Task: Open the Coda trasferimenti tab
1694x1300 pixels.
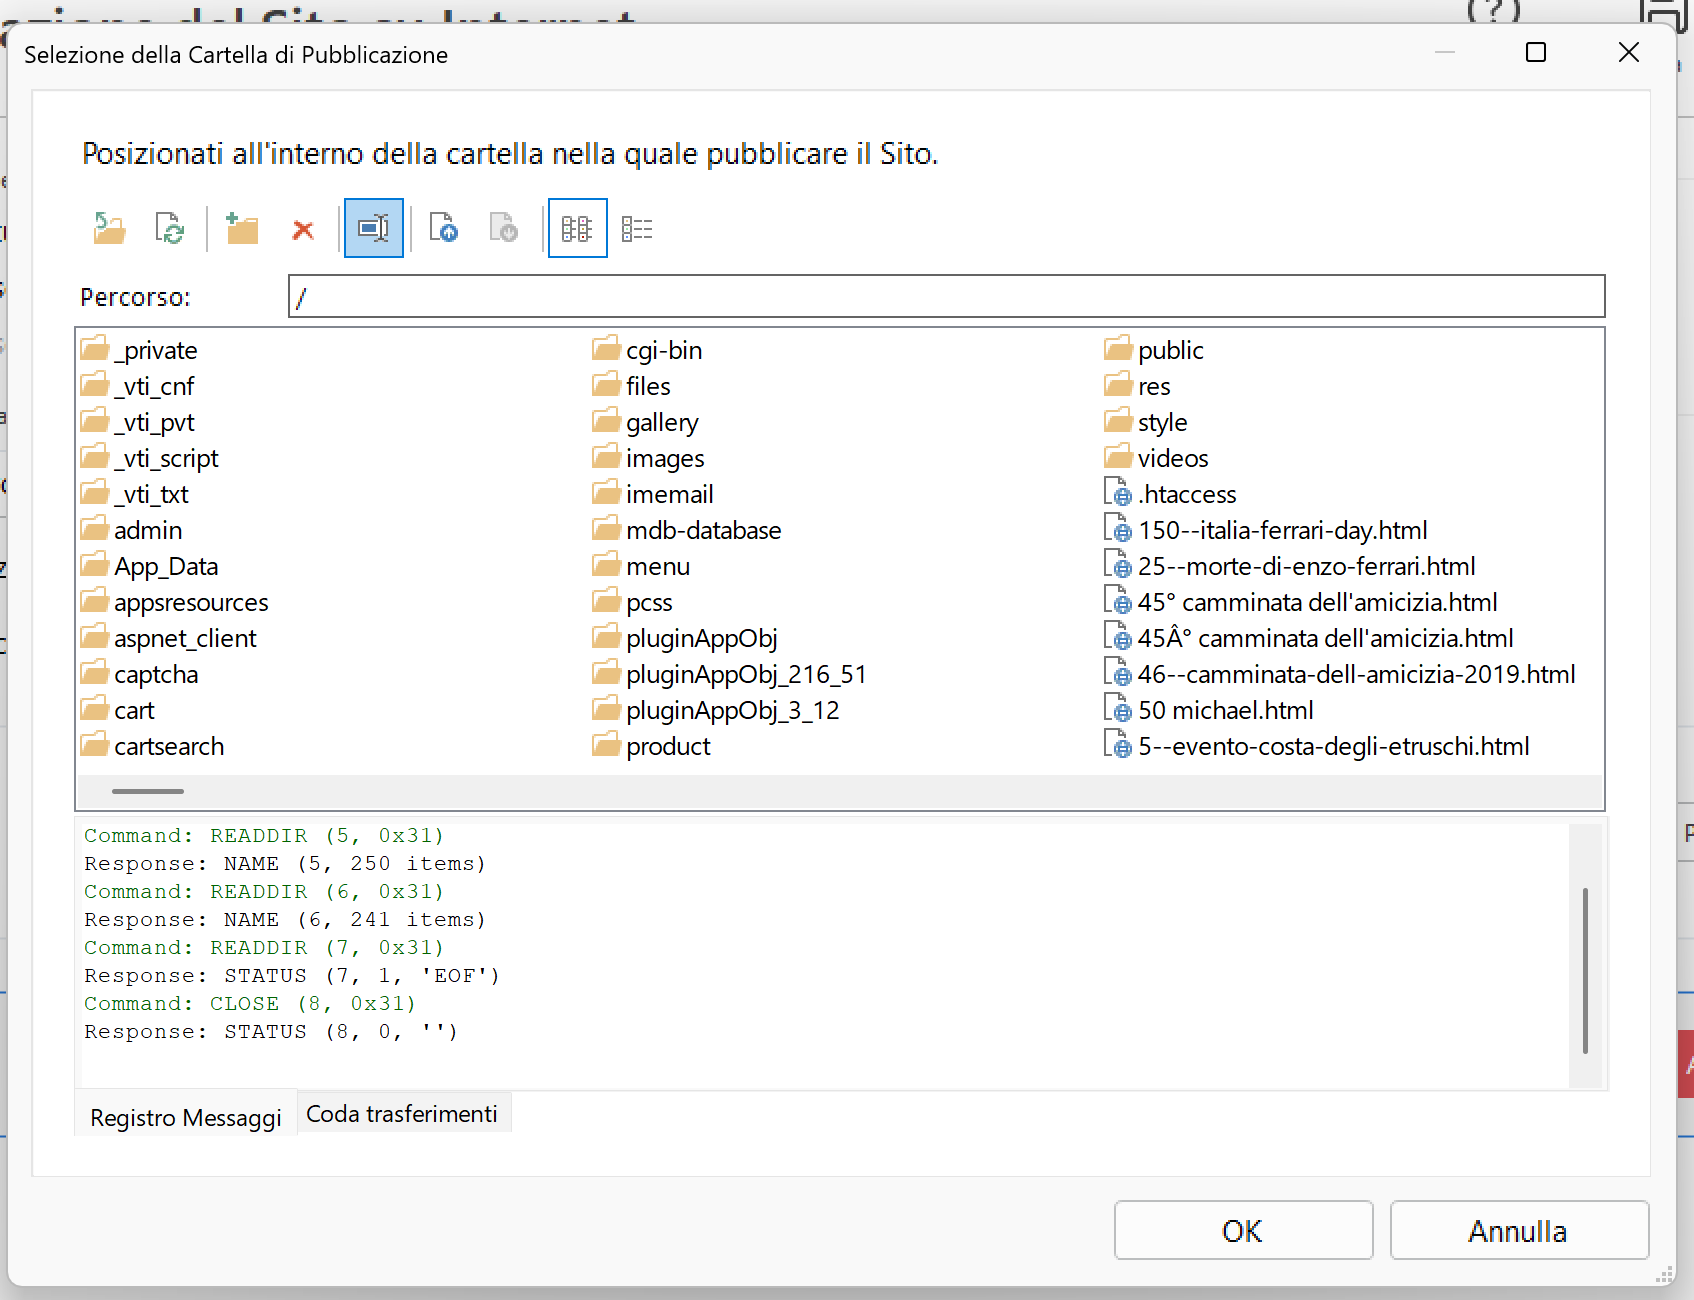Action: pyautogui.click(x=402, y=1114)
